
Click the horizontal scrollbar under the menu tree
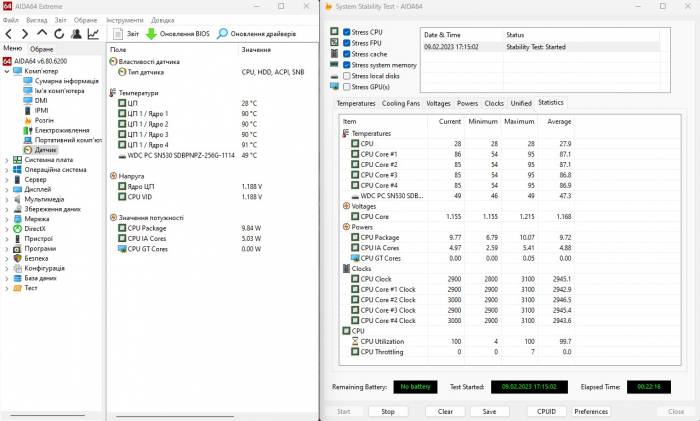pos(47,416)
